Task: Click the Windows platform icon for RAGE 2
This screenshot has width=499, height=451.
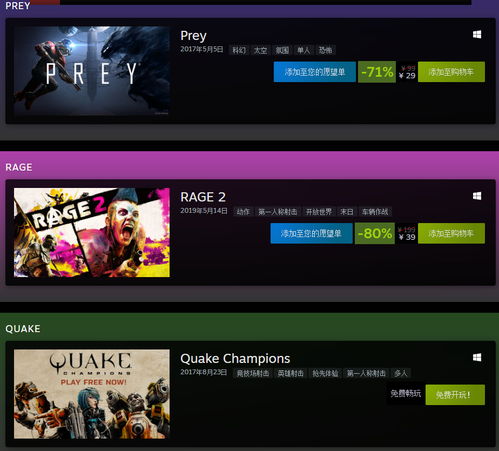Action: tap(477, 196)
